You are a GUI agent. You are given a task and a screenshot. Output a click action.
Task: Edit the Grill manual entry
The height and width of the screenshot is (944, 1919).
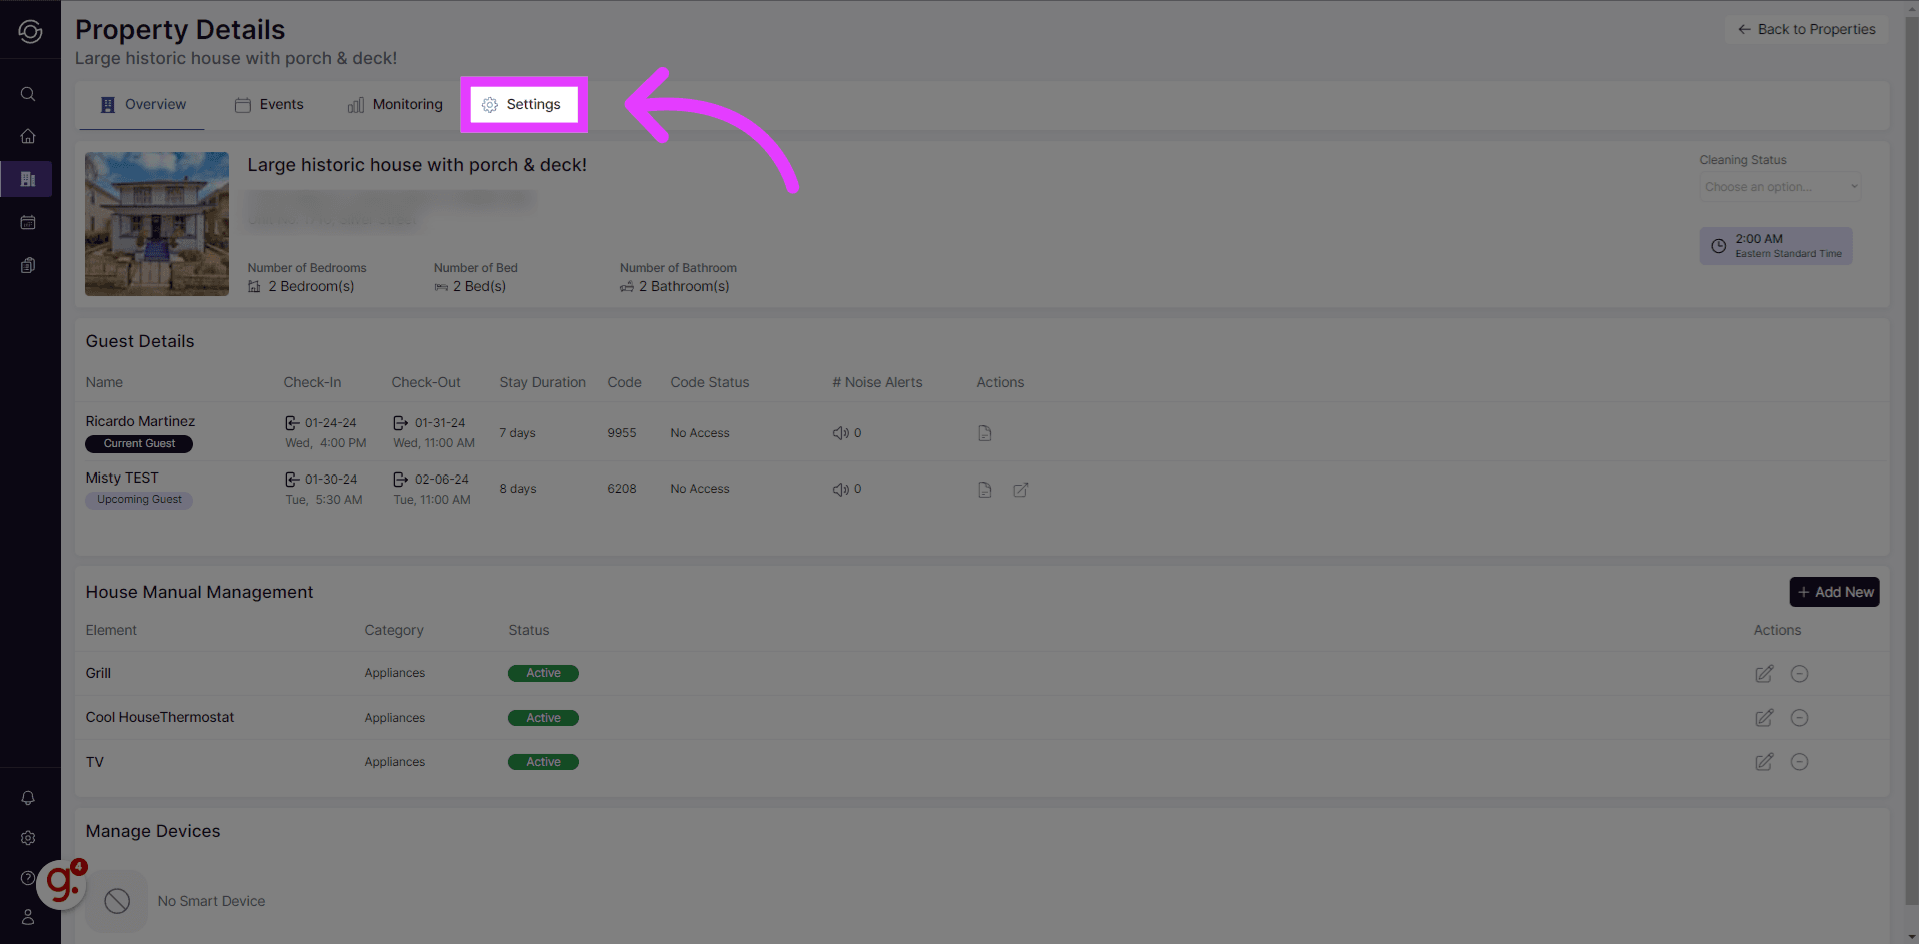click(x=1764, y=674)
